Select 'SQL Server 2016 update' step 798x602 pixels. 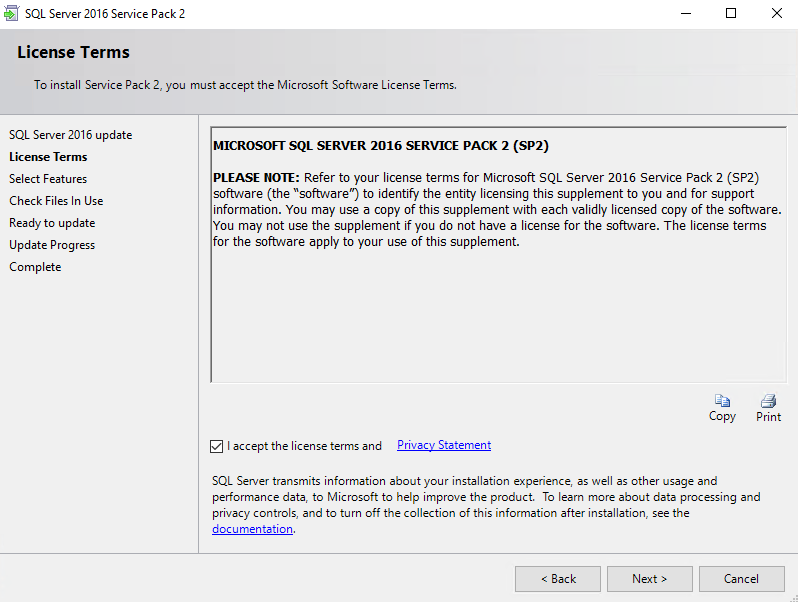pyautogui.click(x=71, y=135)
